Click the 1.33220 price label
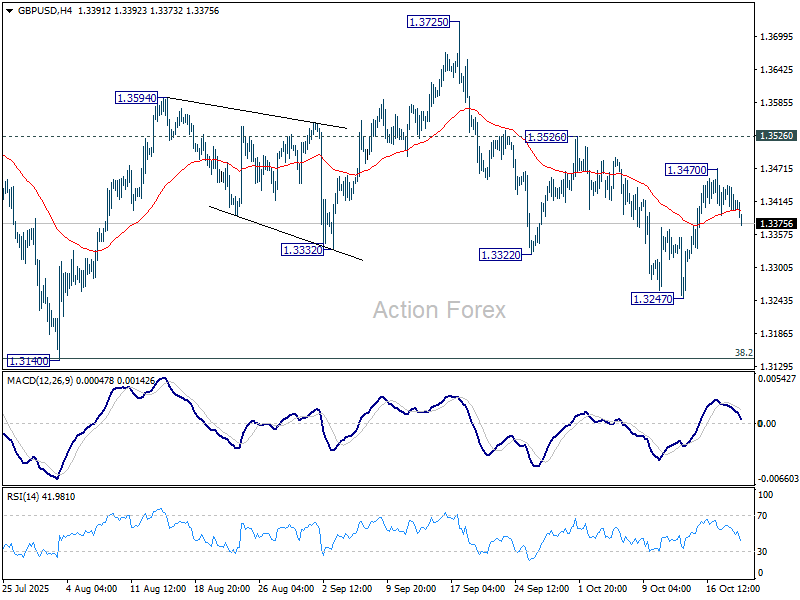 click(501, 256)
